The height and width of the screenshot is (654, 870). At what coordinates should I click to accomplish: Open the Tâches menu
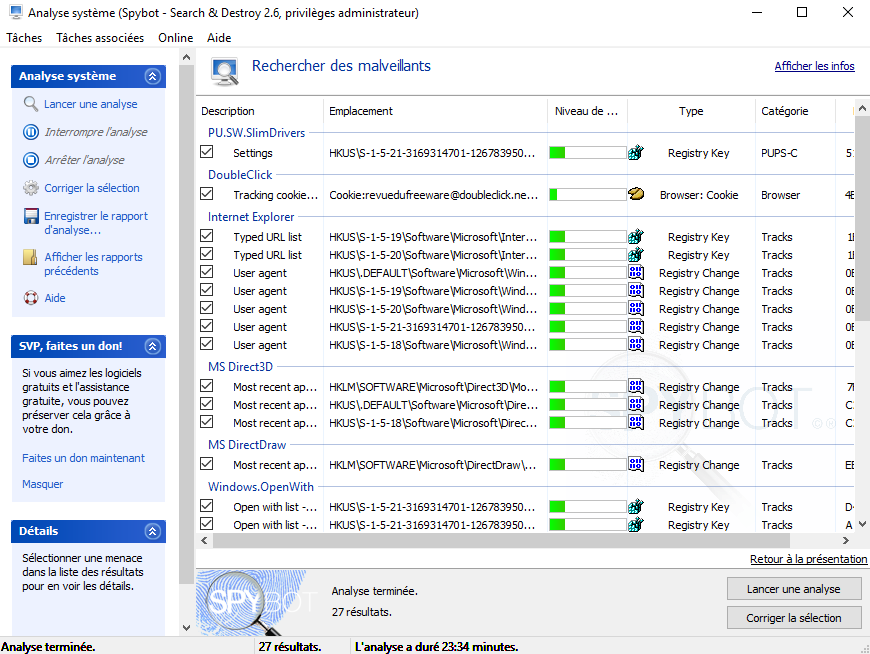point(24,38)
